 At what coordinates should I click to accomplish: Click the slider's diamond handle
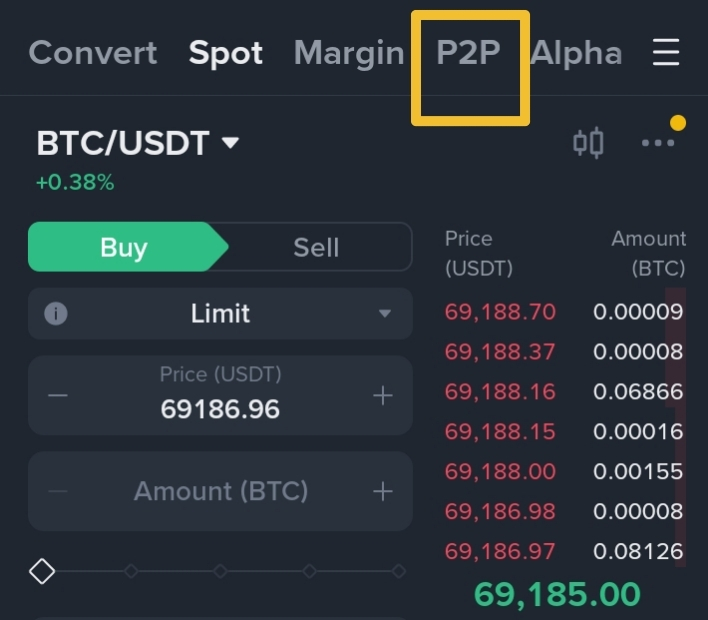(41, 571)
